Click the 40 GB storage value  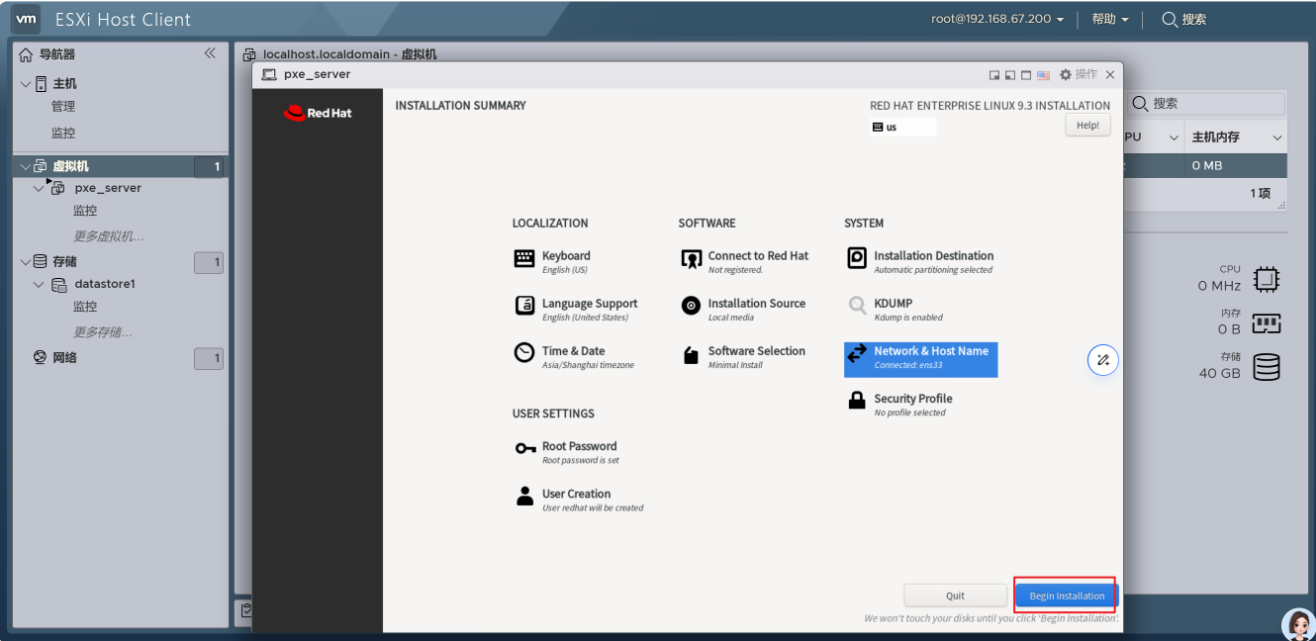point(1220,373)
